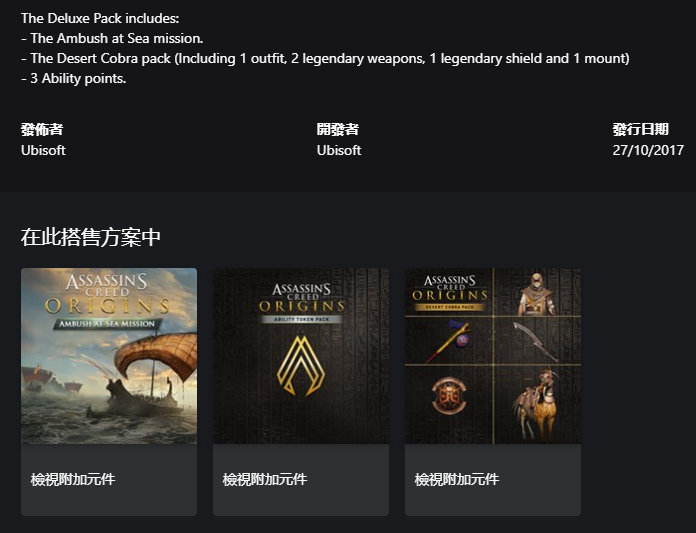Click the Assassin's Creed Origins logo on Ambush card
This screenshot has height=533, width=696.
click(x=108, y=295)
